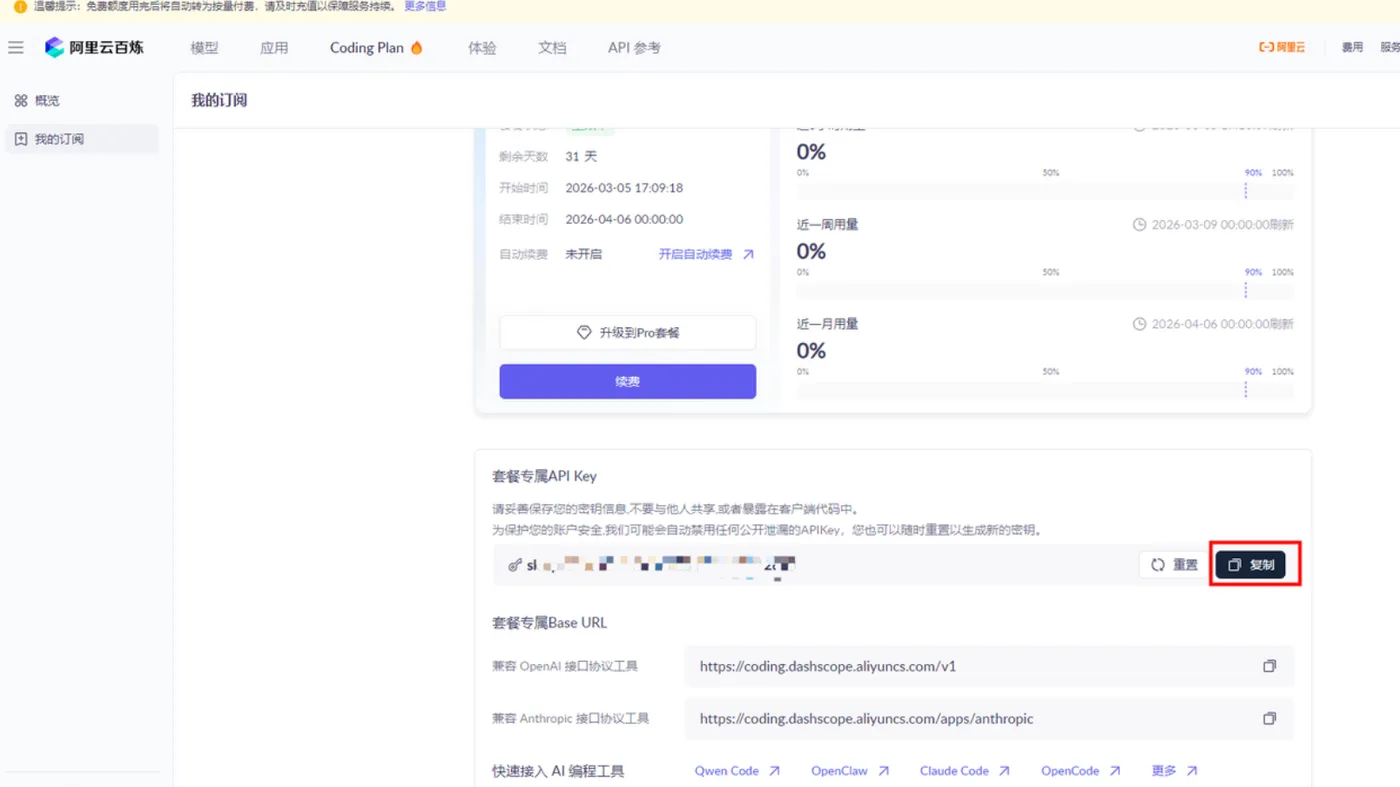This screenshot has height=787, width=1400.
Task: Open the hamburger navigation menu
Action: click(x=16, y=48)
